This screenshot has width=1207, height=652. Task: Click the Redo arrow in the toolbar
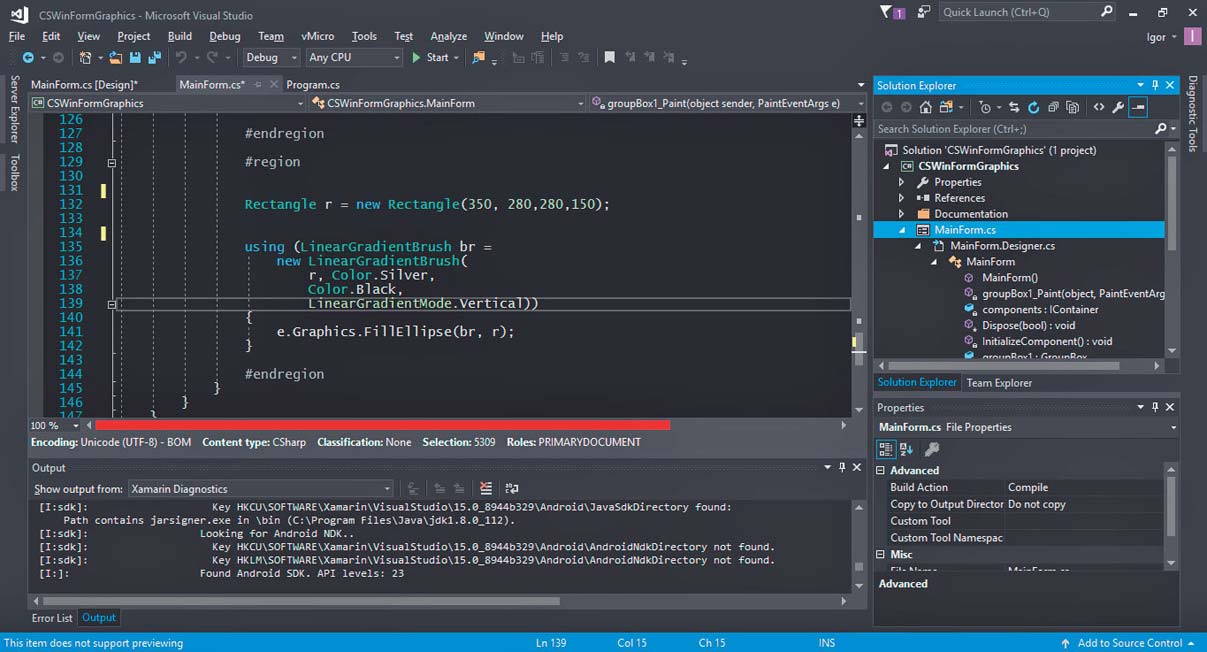pyautogui.click(x=212, y=58)
